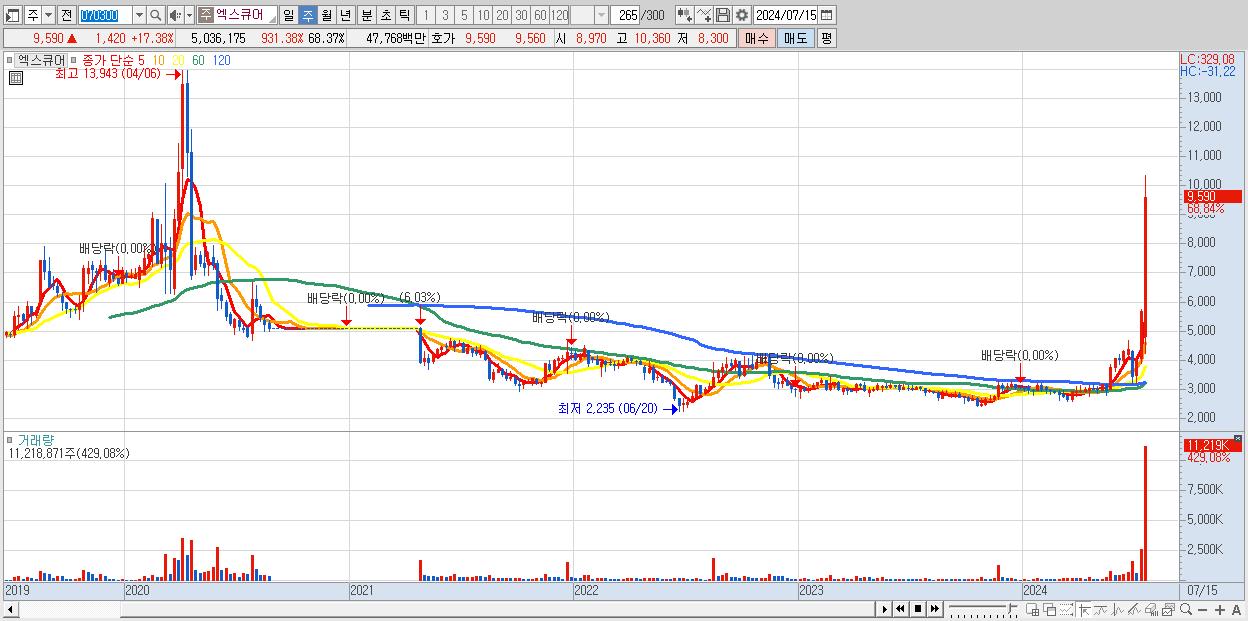Viewport: 1248px width, 621px height.
Task: Select the 10 interval button
Action: [483, 15]
